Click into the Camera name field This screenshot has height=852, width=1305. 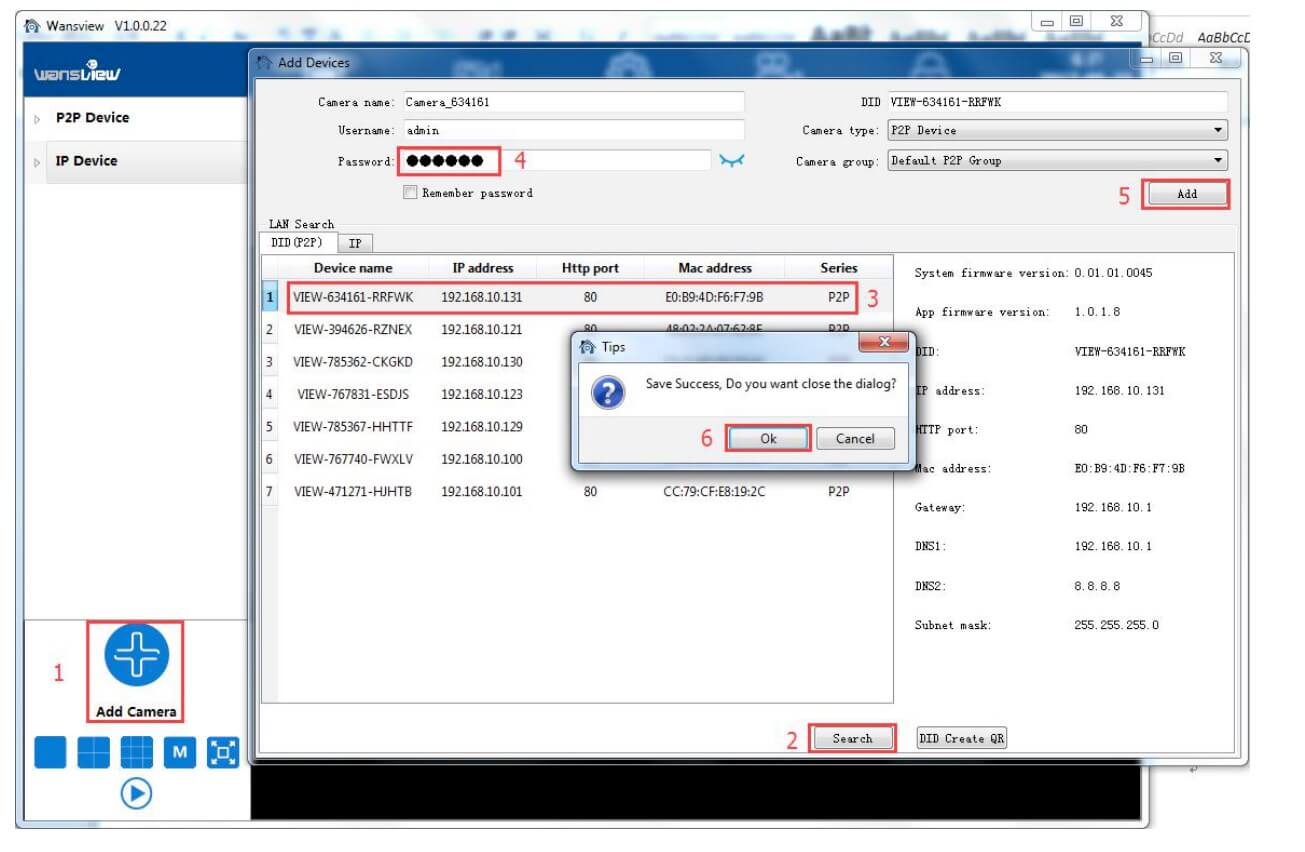click(573, 102)
